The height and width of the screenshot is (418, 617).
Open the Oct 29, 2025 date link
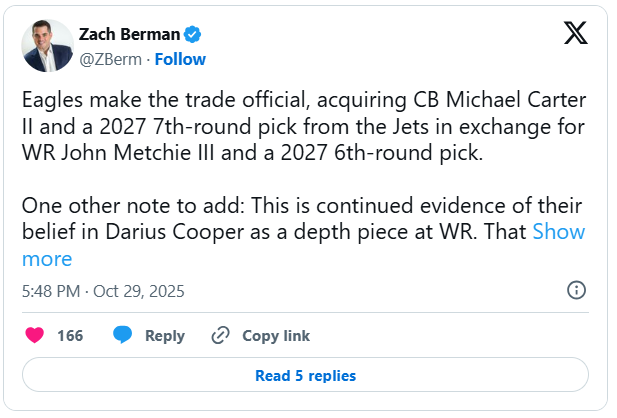139,291
